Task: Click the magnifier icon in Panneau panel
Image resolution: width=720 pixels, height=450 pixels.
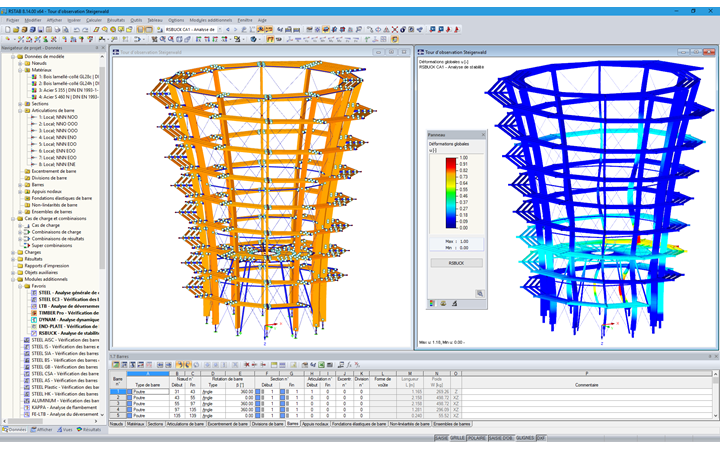Action: [x=480, y=293]
